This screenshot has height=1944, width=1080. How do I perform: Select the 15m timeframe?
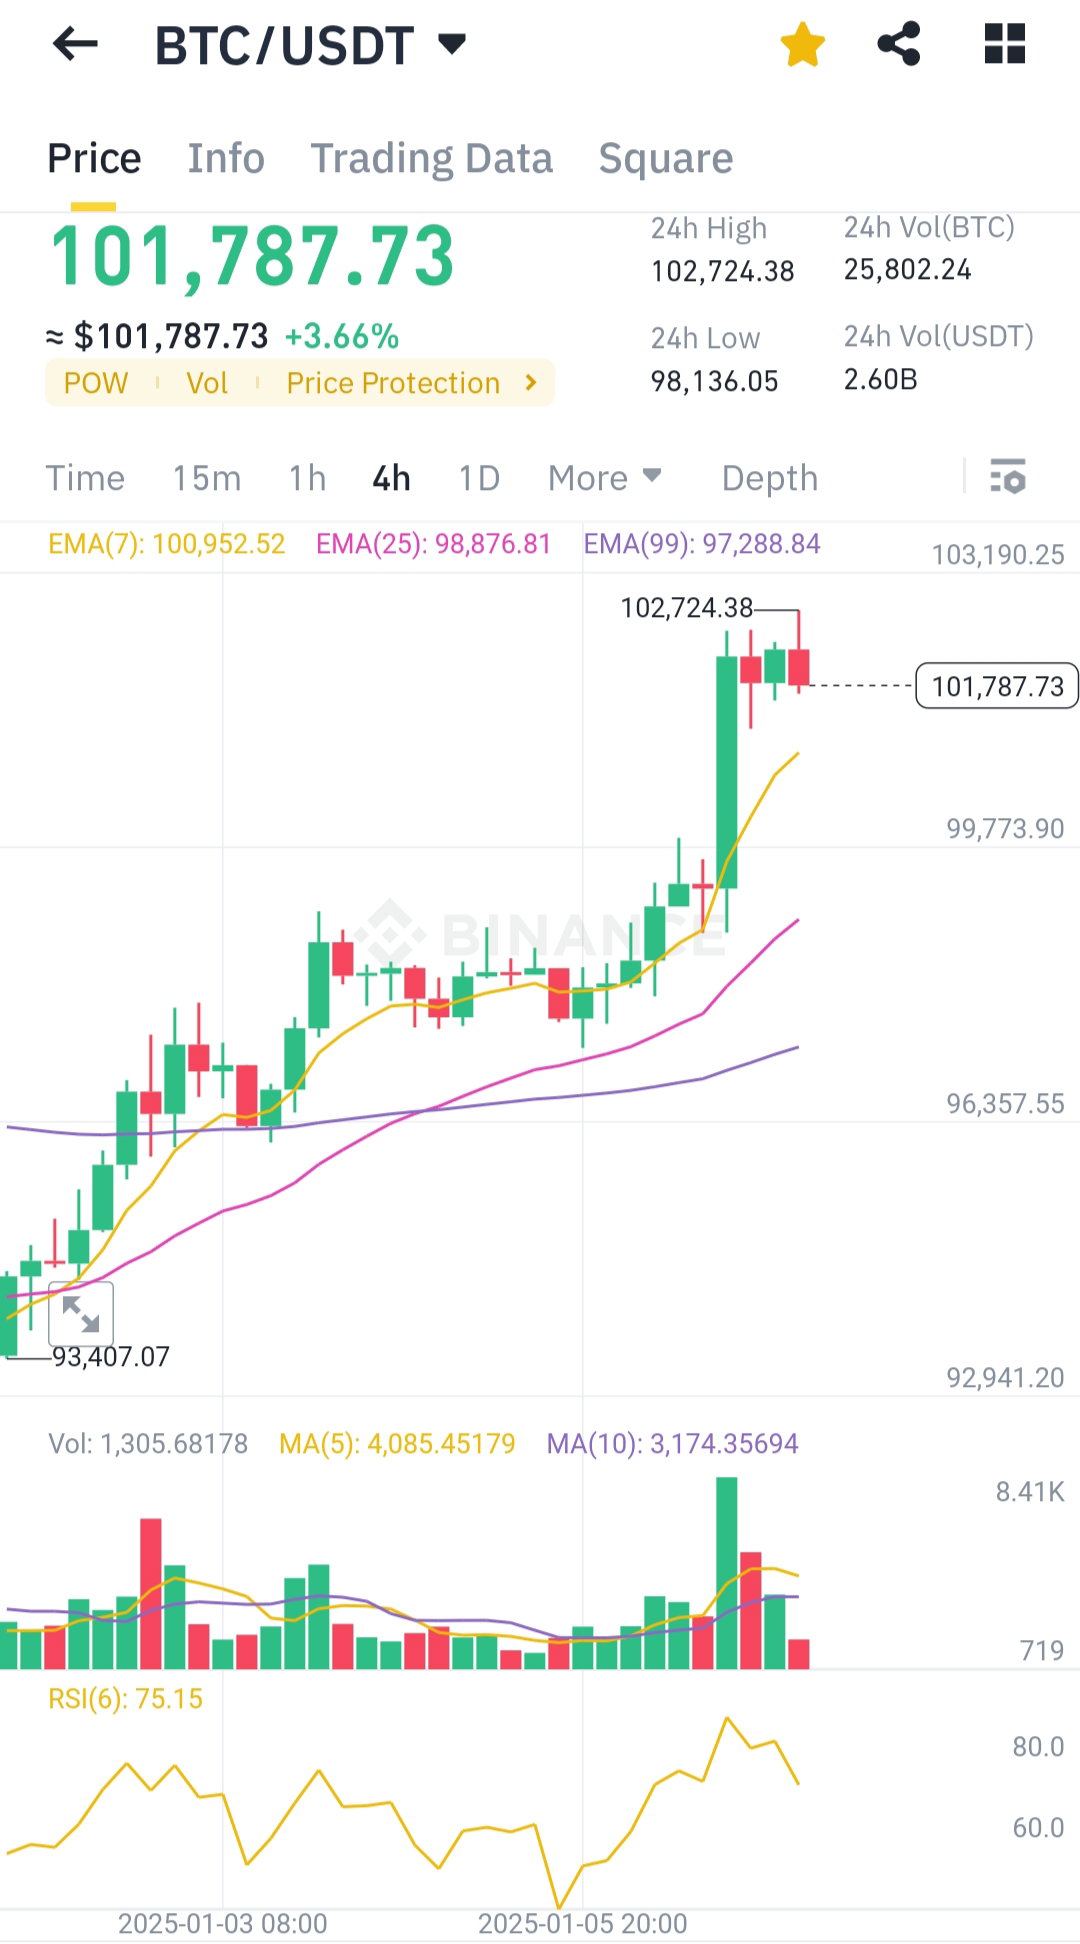206,478
